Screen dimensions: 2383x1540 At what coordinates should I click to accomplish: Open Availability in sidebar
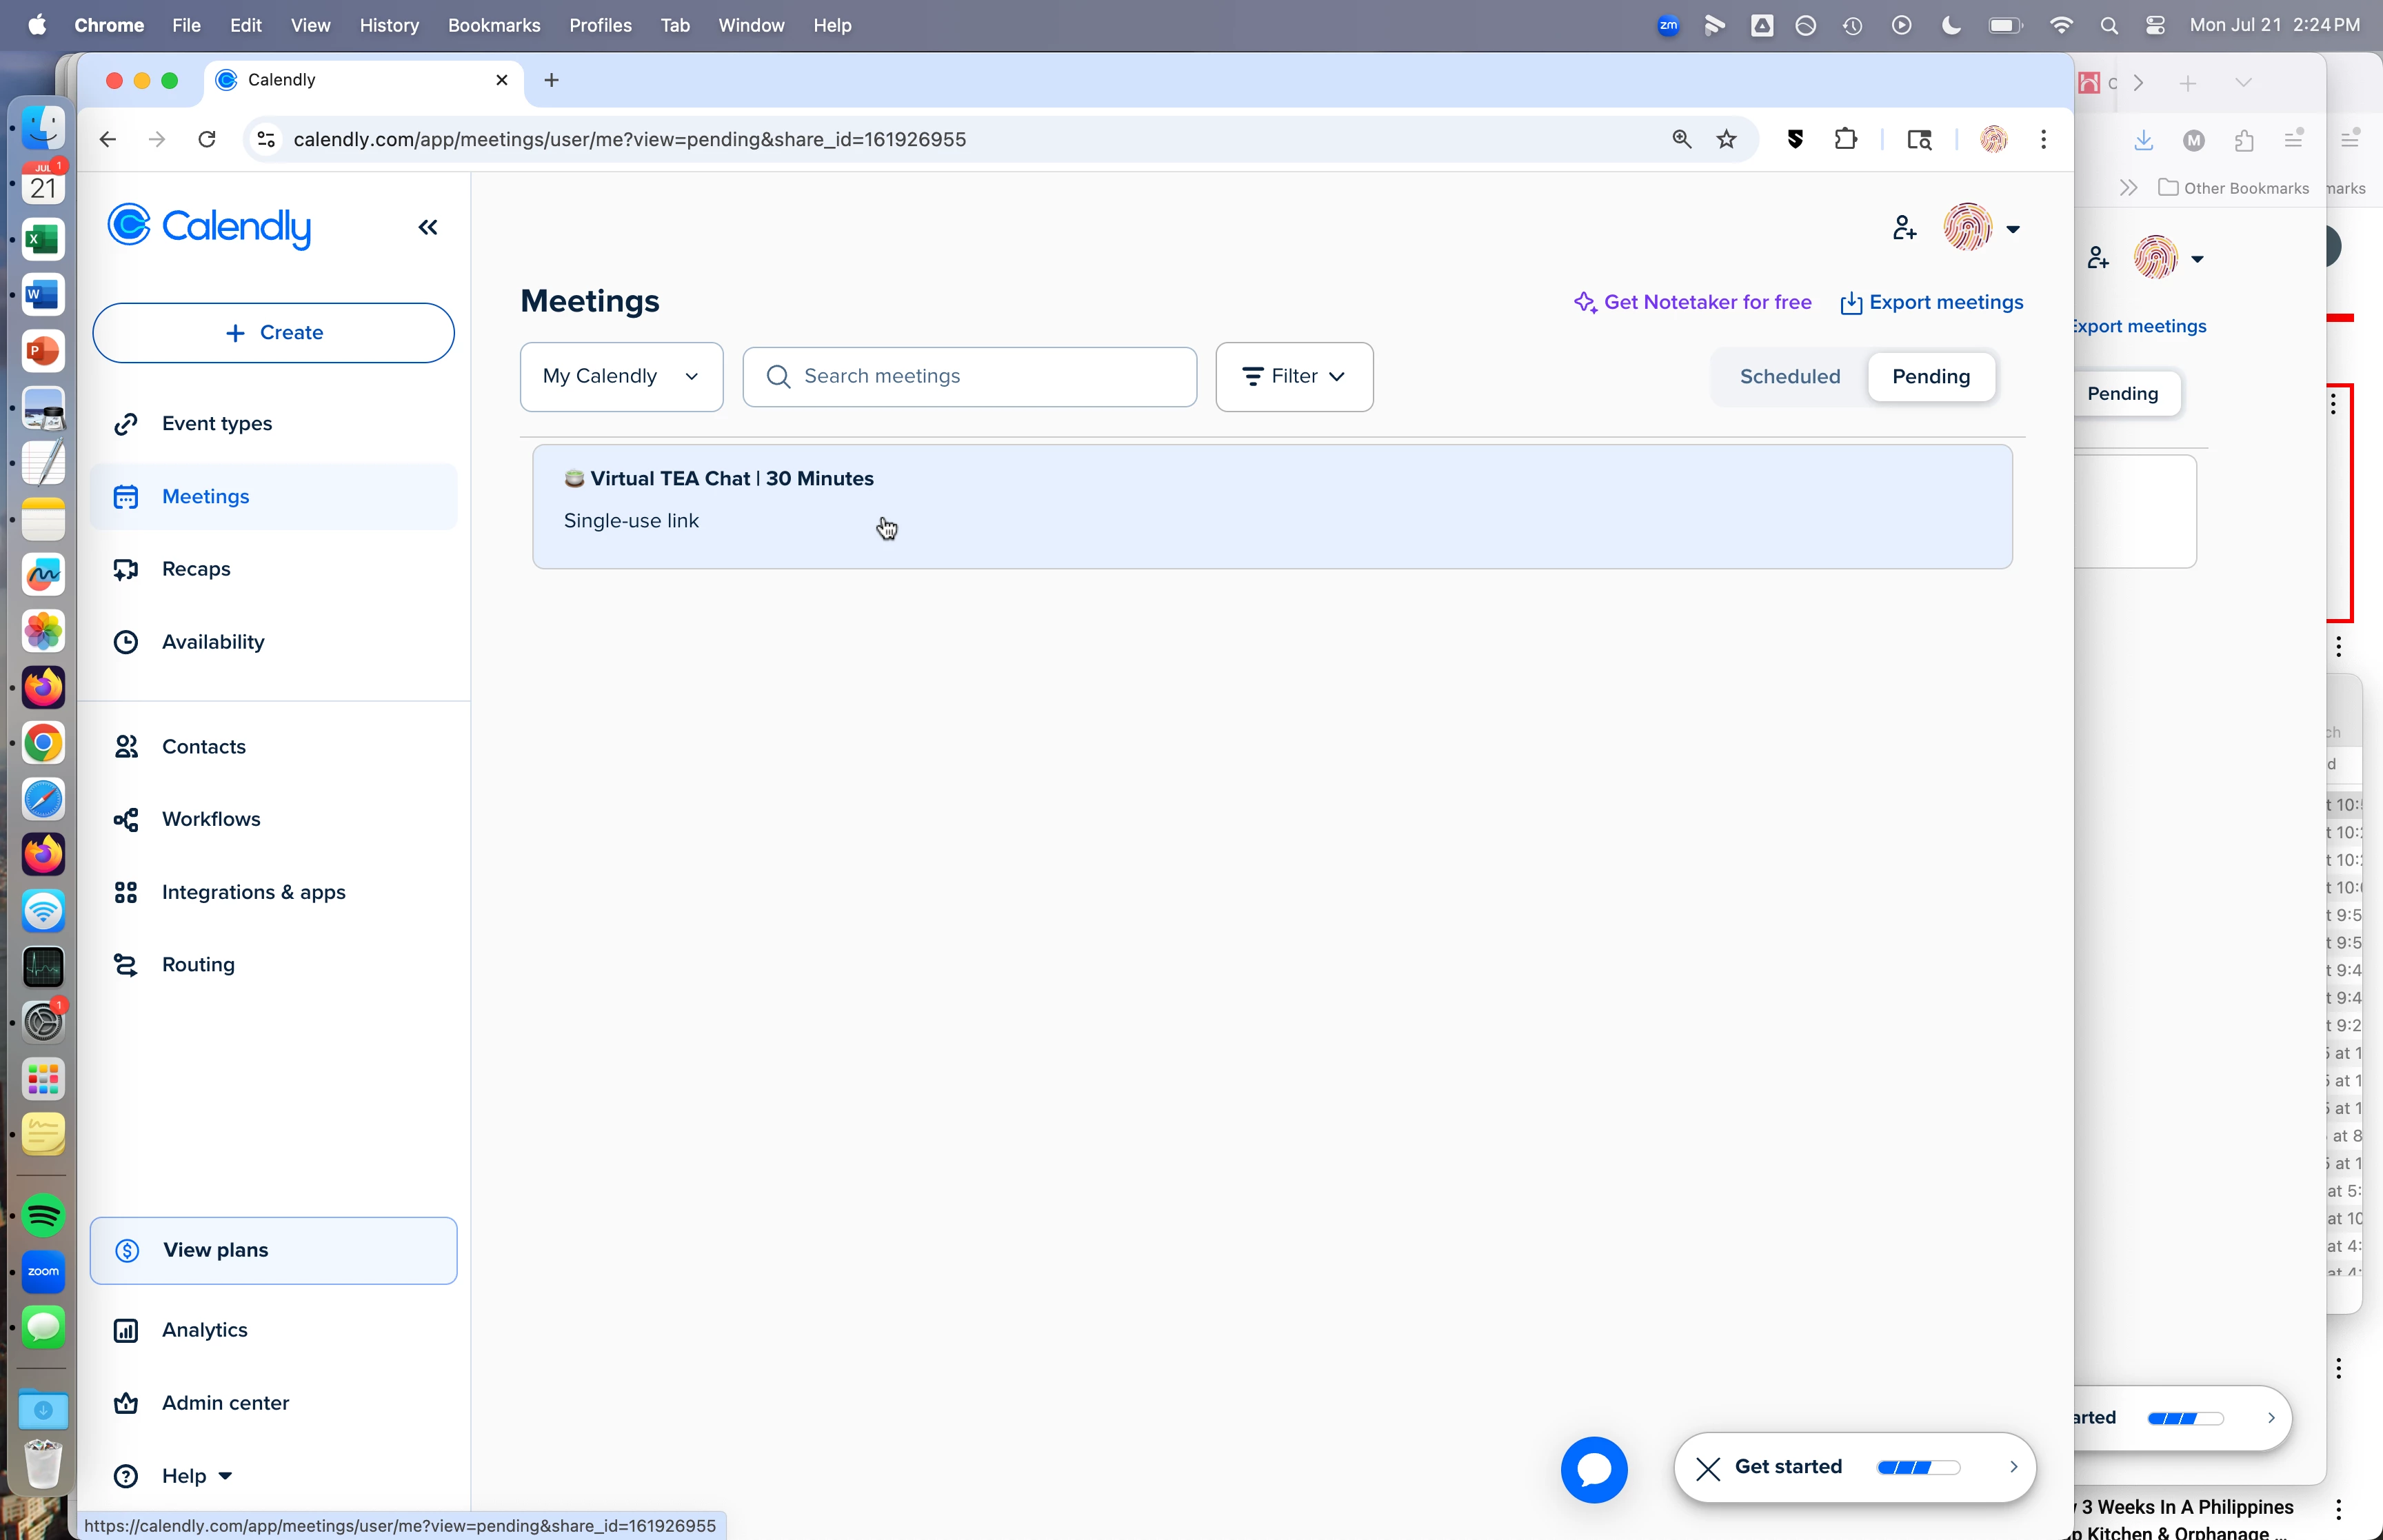[273, 641]
